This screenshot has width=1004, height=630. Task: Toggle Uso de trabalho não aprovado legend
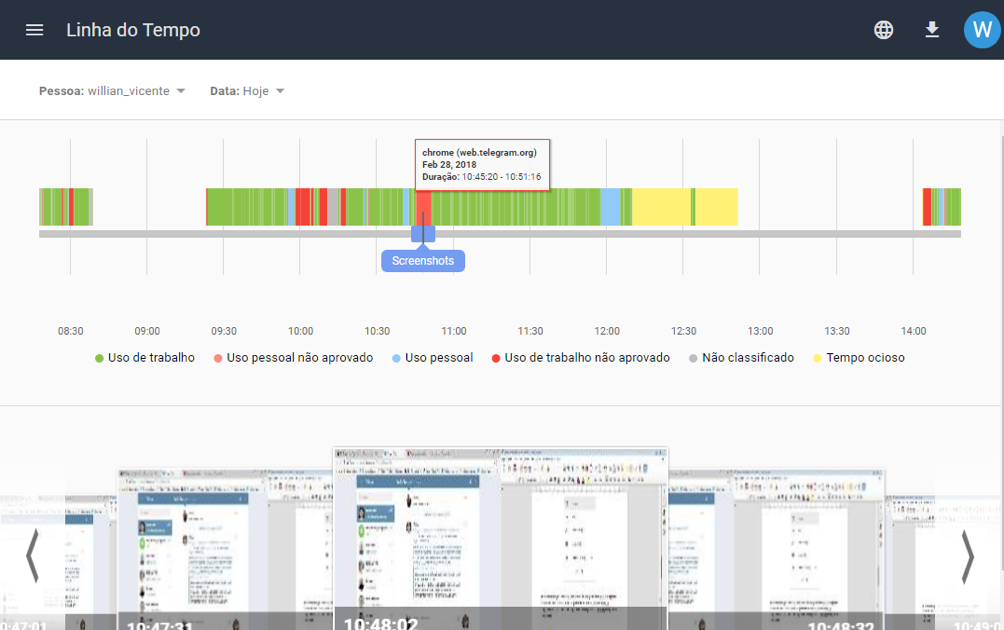point(580,358)
